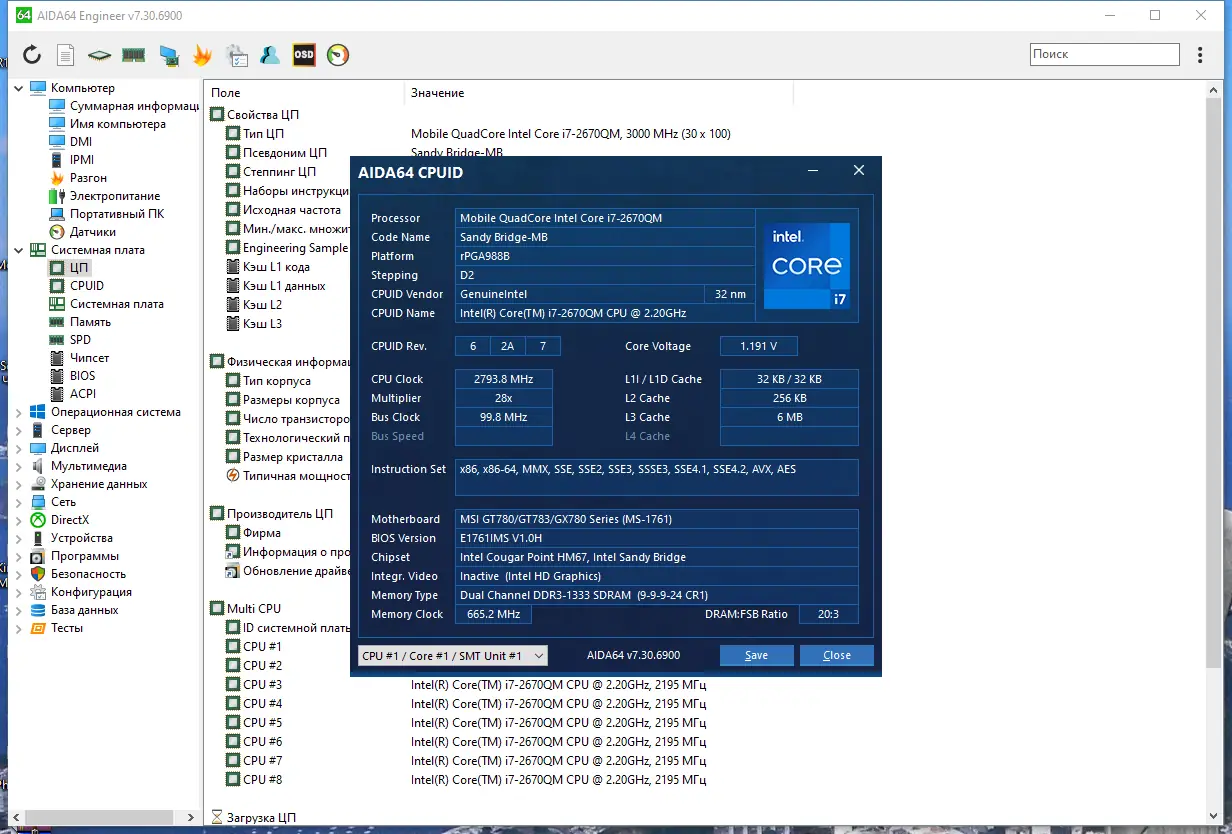
Task: Click the speedometer gauge toolbar icon
Action: (338, 55)
